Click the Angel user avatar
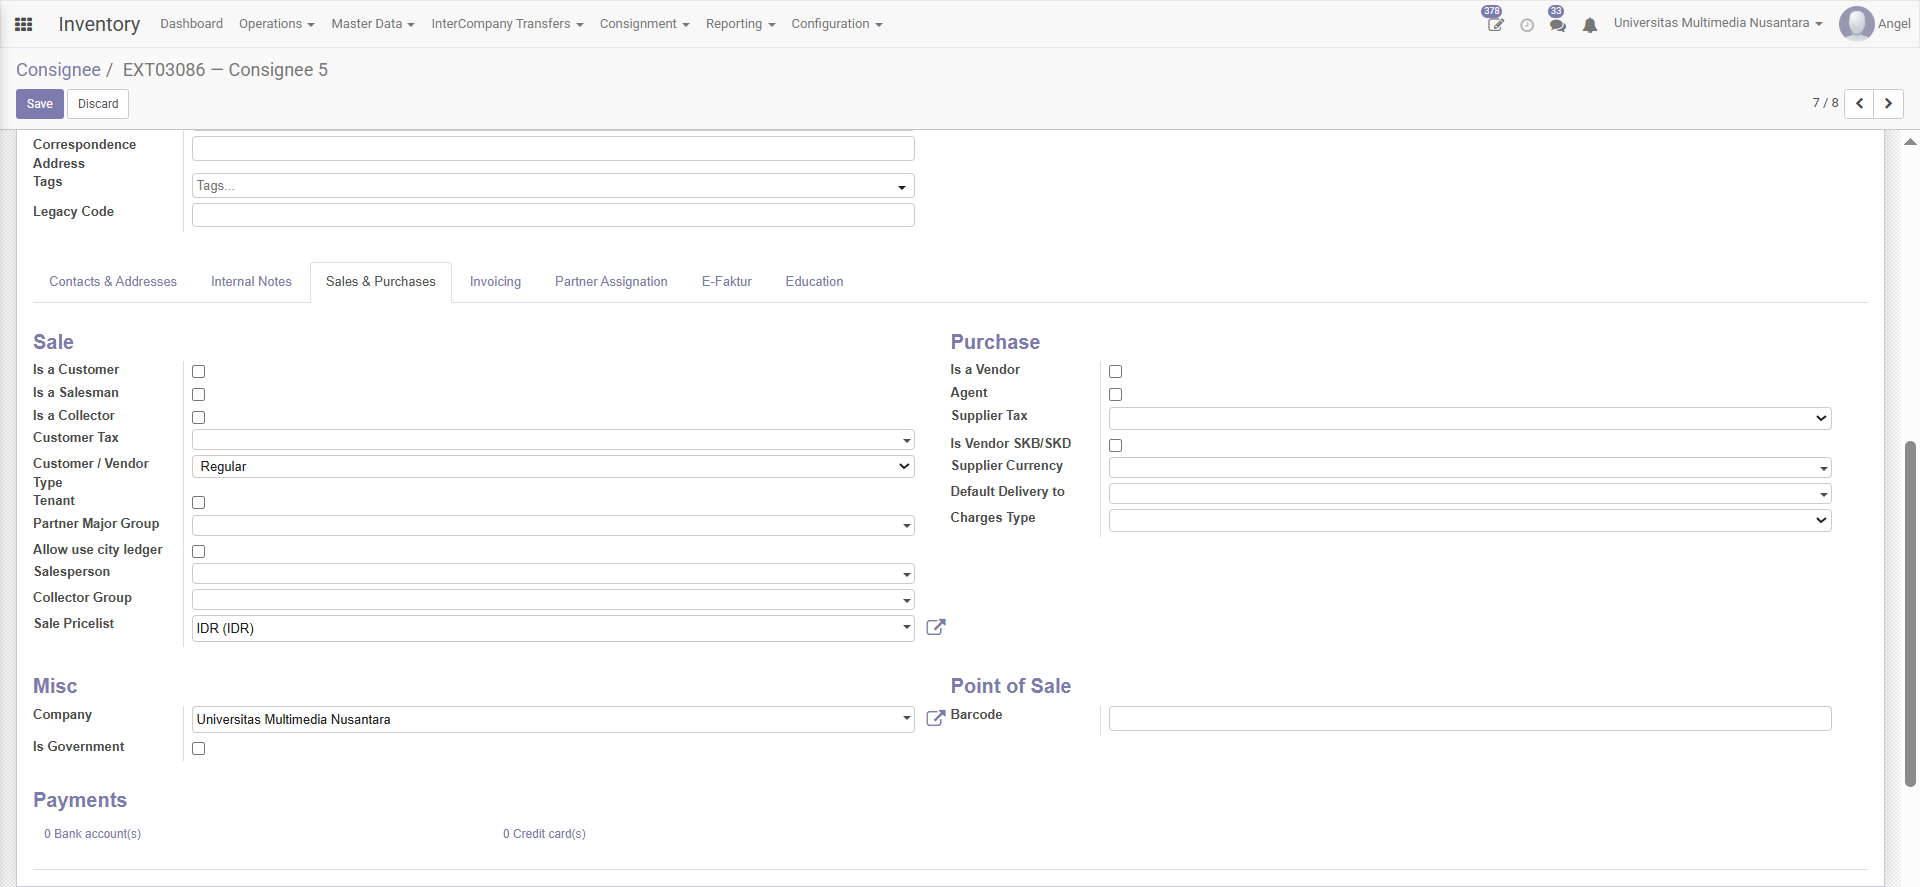Viewport: 1920px width, 887px height. point(1856,24)
